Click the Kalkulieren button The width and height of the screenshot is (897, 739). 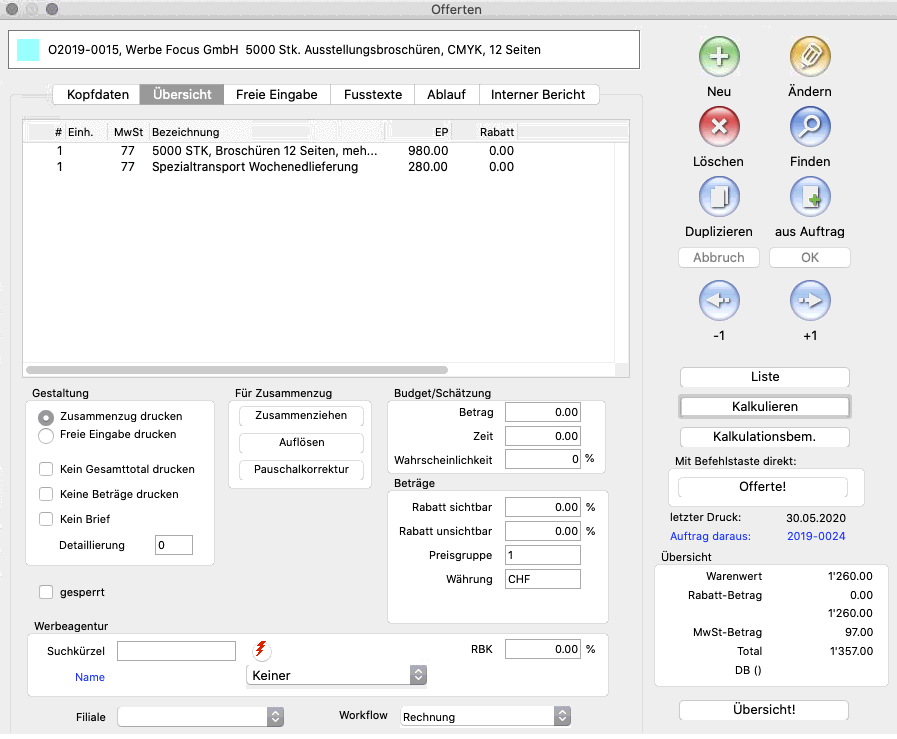coord(764,407)
